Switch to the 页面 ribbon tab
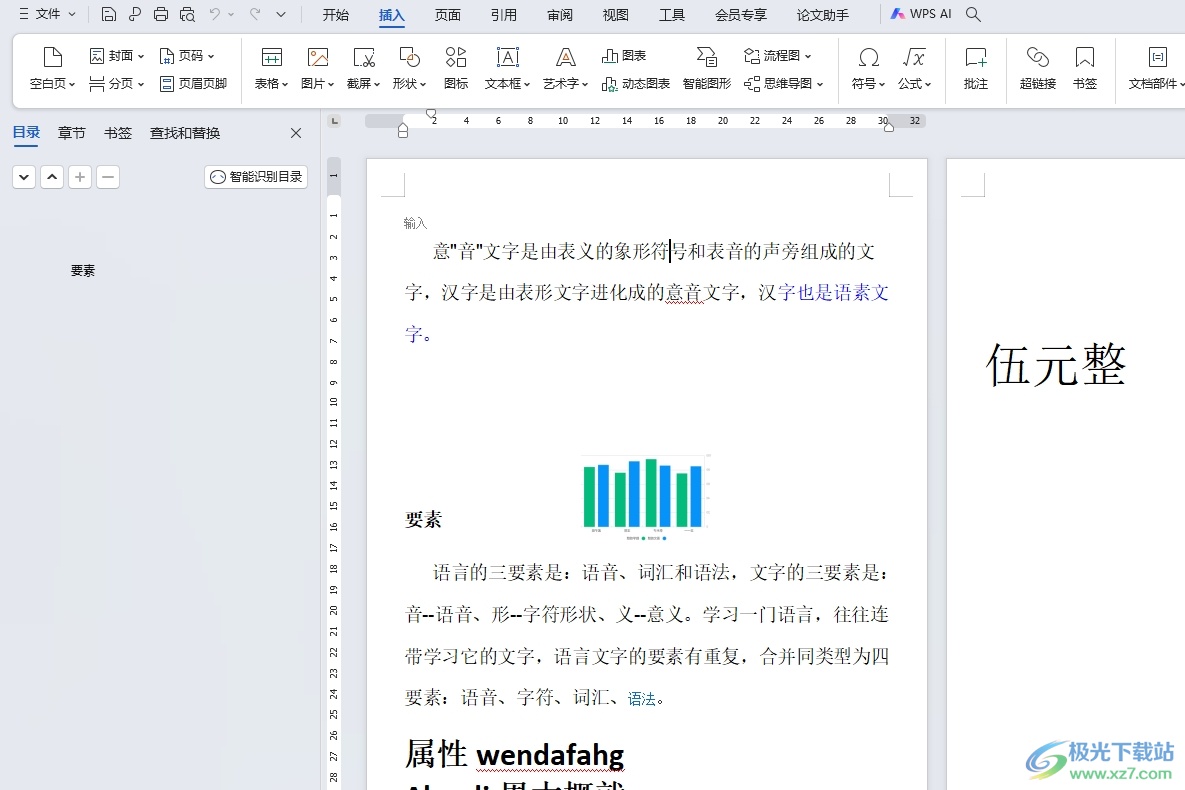The height and width of the screenshot is (790, 1185). click(x=447, y=15)
